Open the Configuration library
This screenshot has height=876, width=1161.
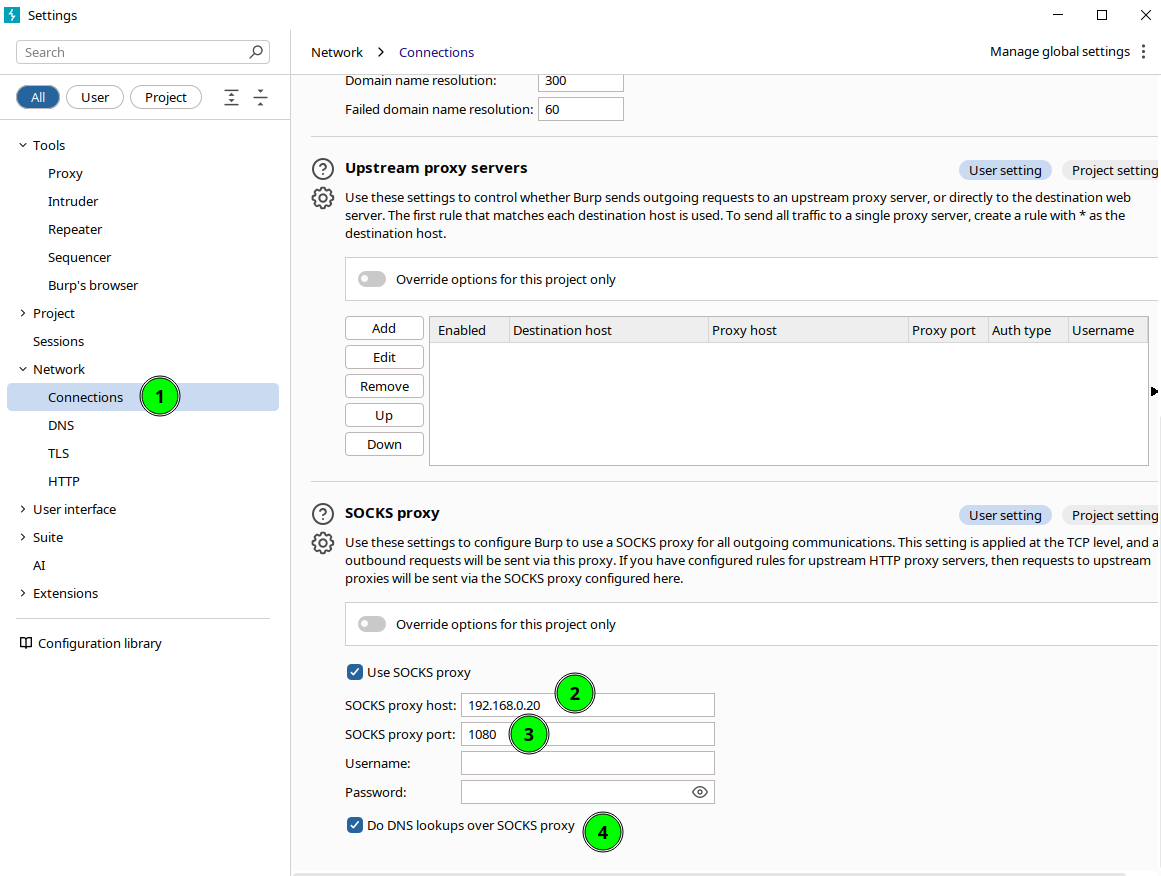99,643
